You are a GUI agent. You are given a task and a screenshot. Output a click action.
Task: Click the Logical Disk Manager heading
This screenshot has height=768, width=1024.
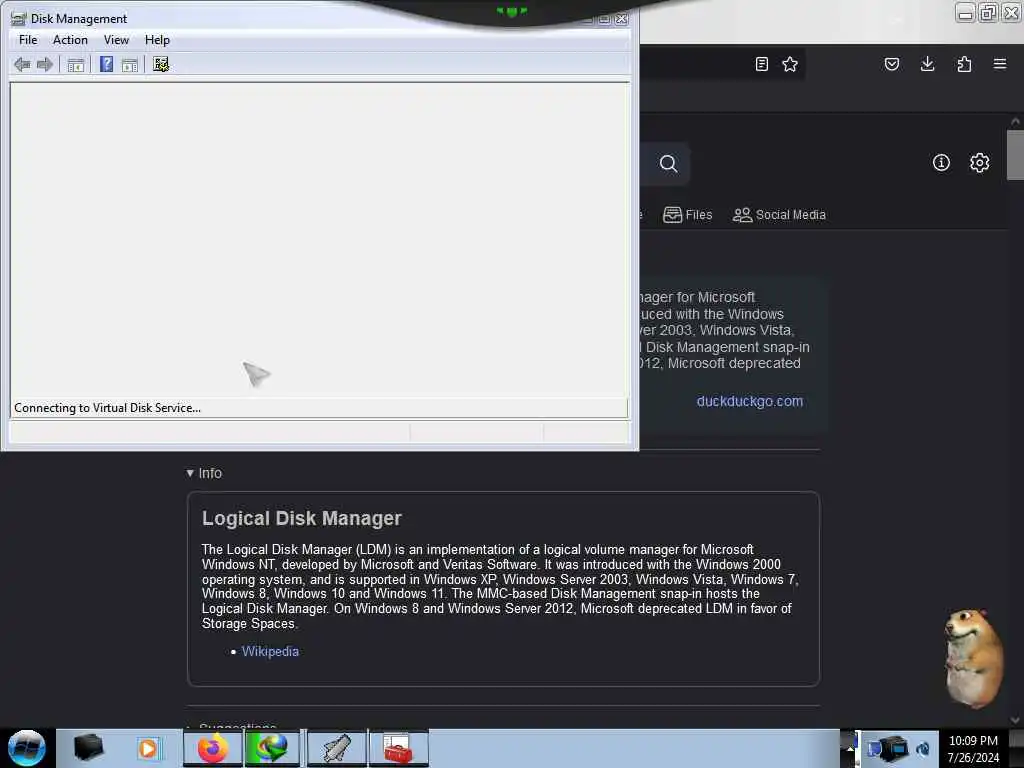pos(302,518)
